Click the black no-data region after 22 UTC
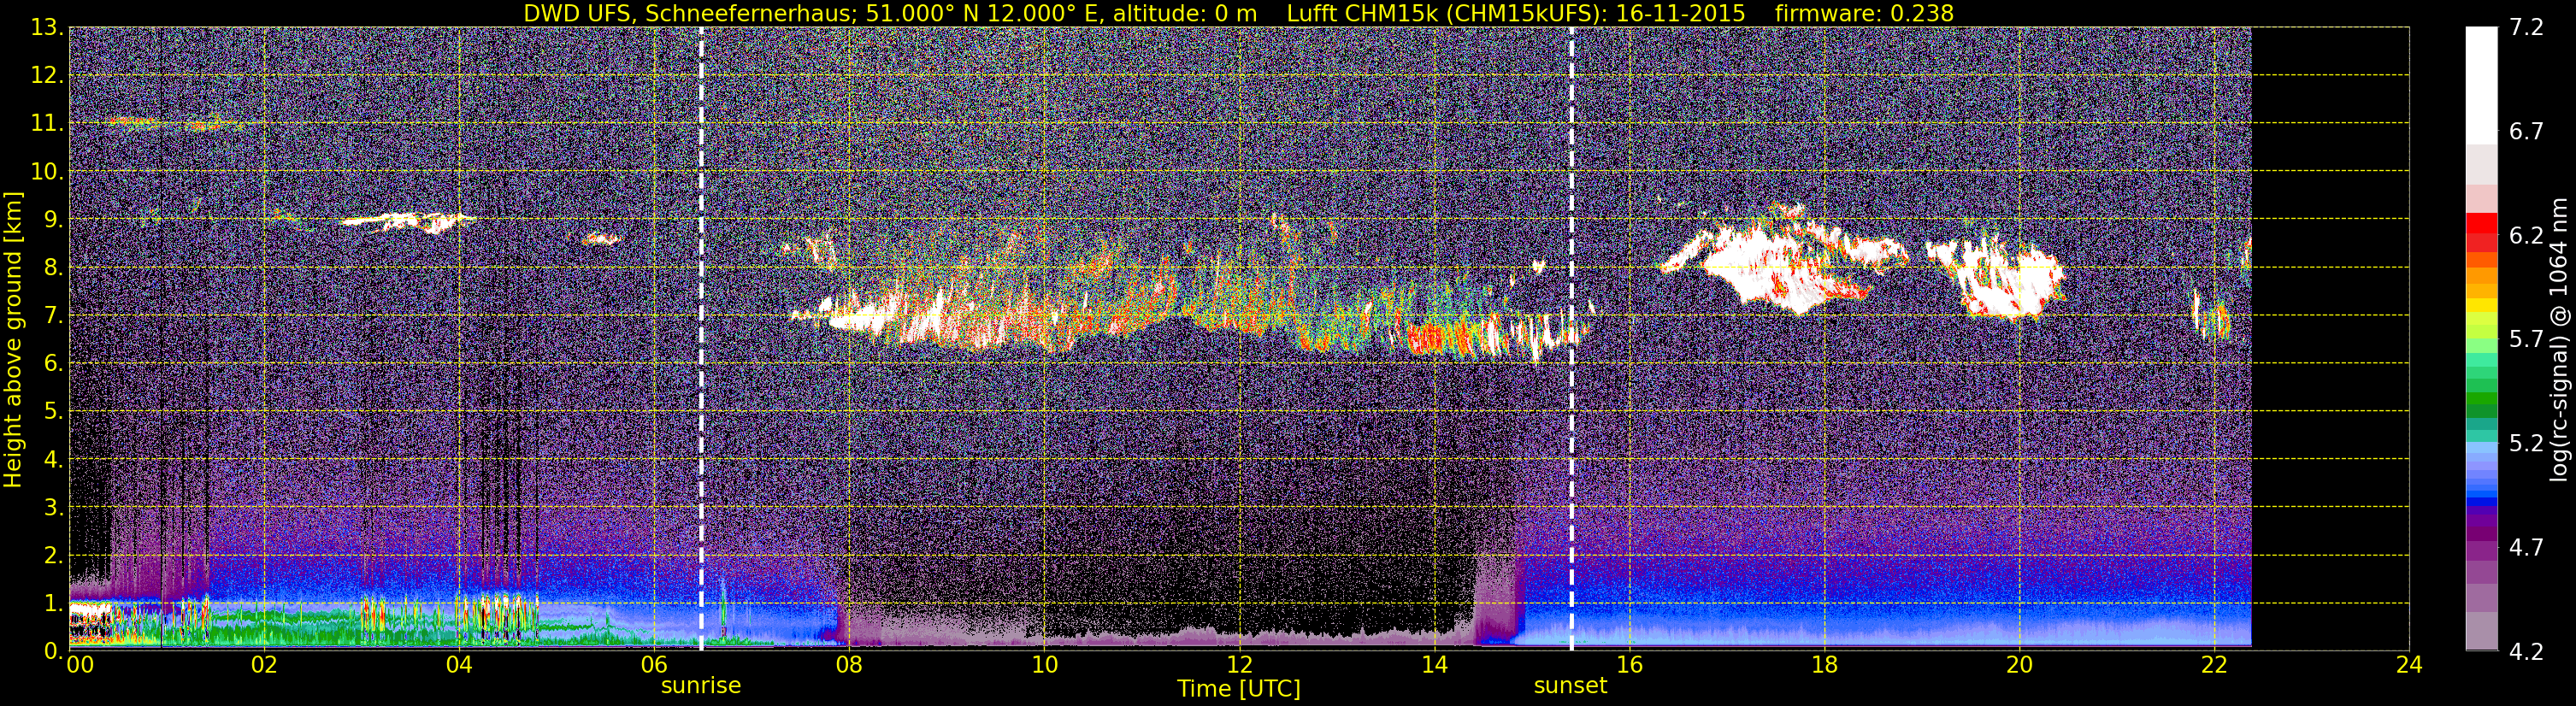Screen dimensions: 2576x706 [x=2330, y=339]
